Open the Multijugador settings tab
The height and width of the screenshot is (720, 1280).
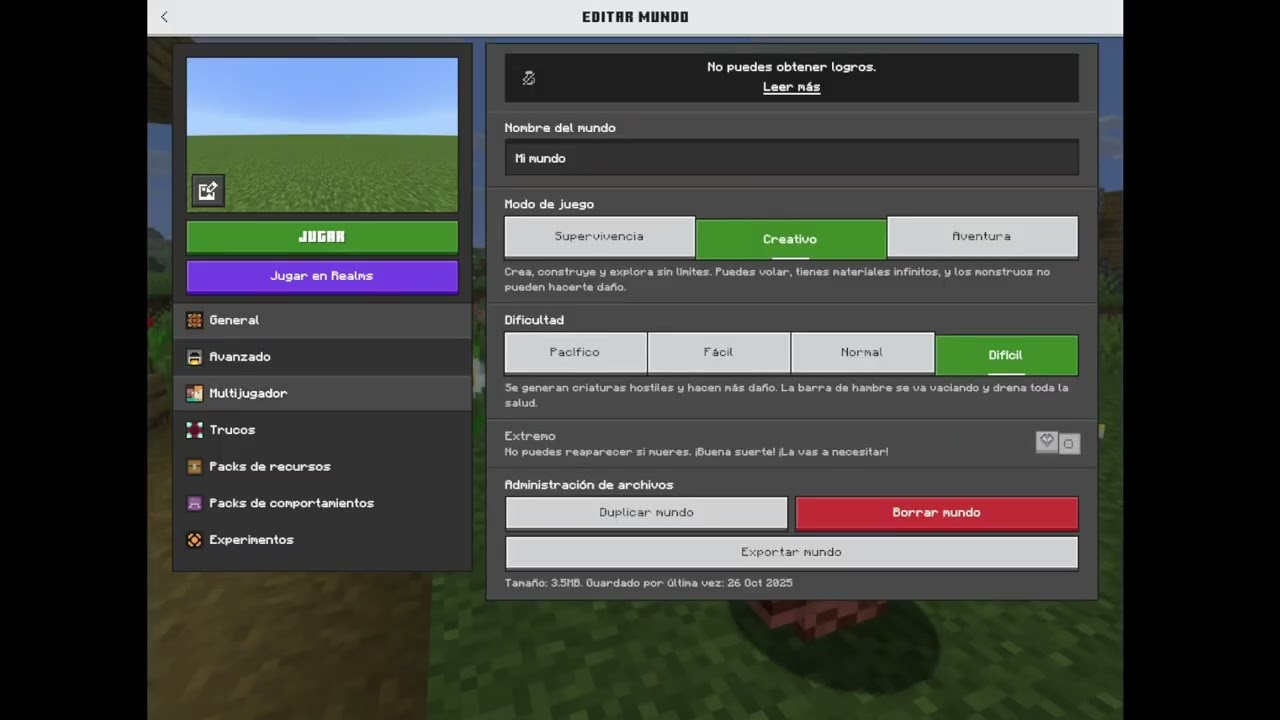(322, 393)
